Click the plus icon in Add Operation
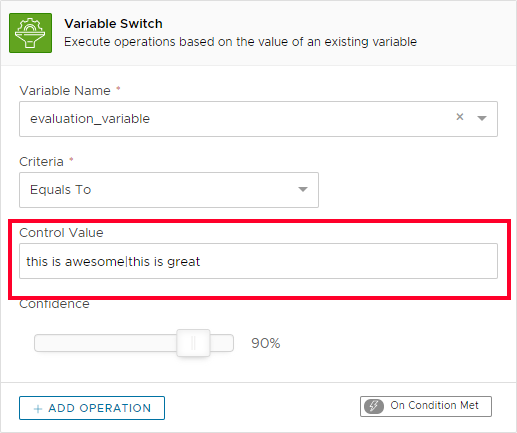This screenshot has height=433, width=517. (x=38, y=409)
